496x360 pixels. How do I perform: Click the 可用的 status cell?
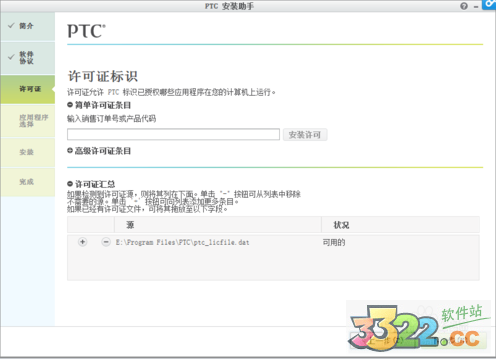[334, 242]
